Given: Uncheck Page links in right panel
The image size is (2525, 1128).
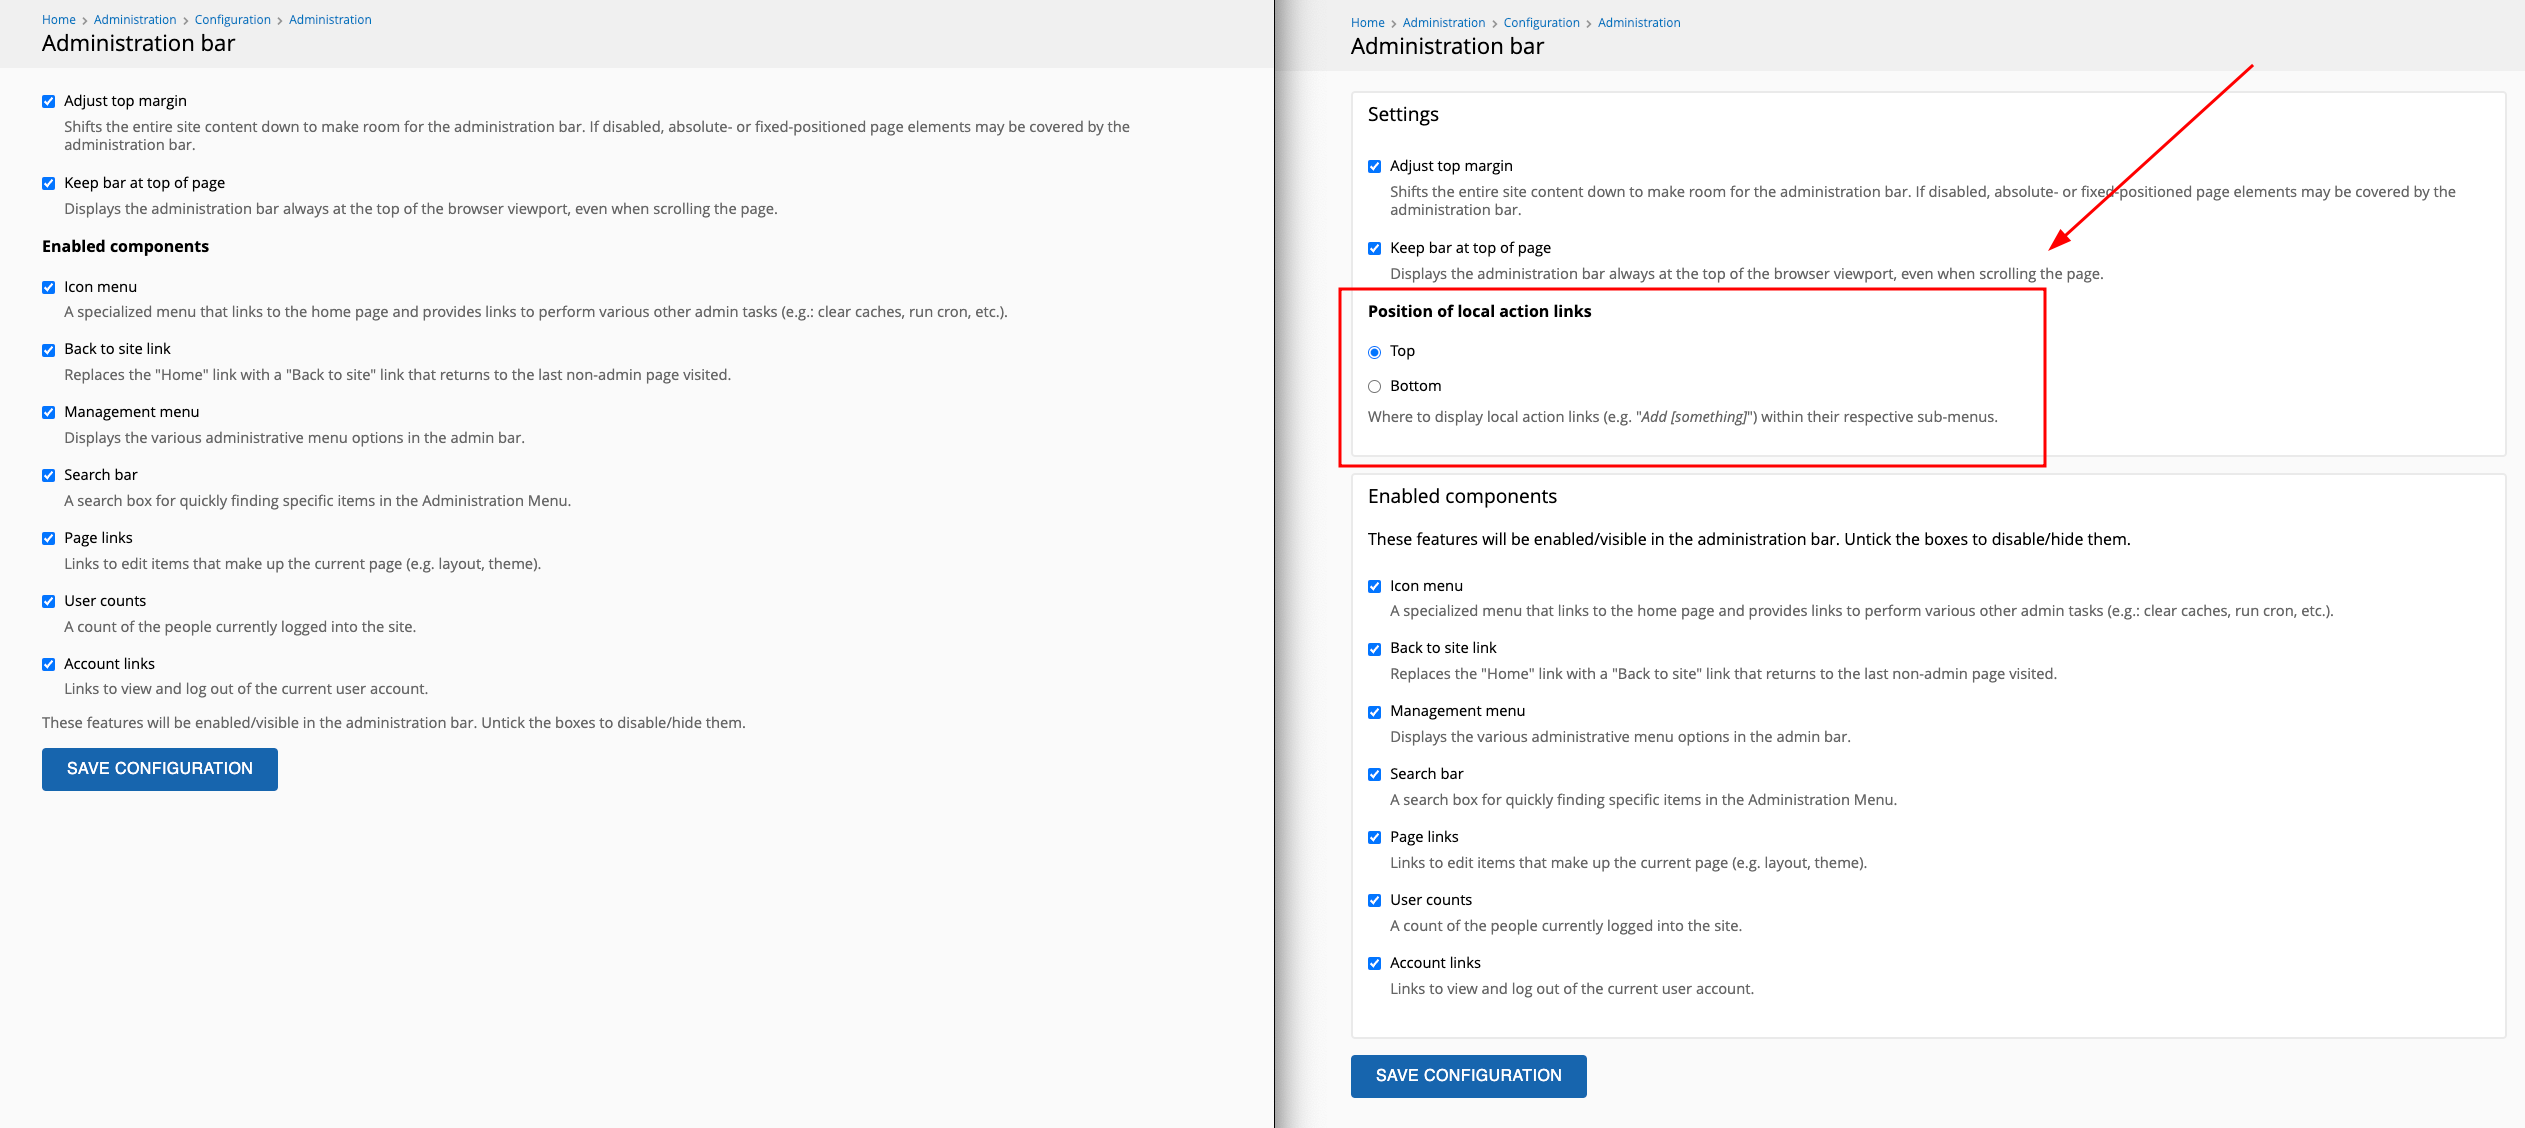Looking at the screenshot, I should pyautogui.click(x=1374, y=838).
